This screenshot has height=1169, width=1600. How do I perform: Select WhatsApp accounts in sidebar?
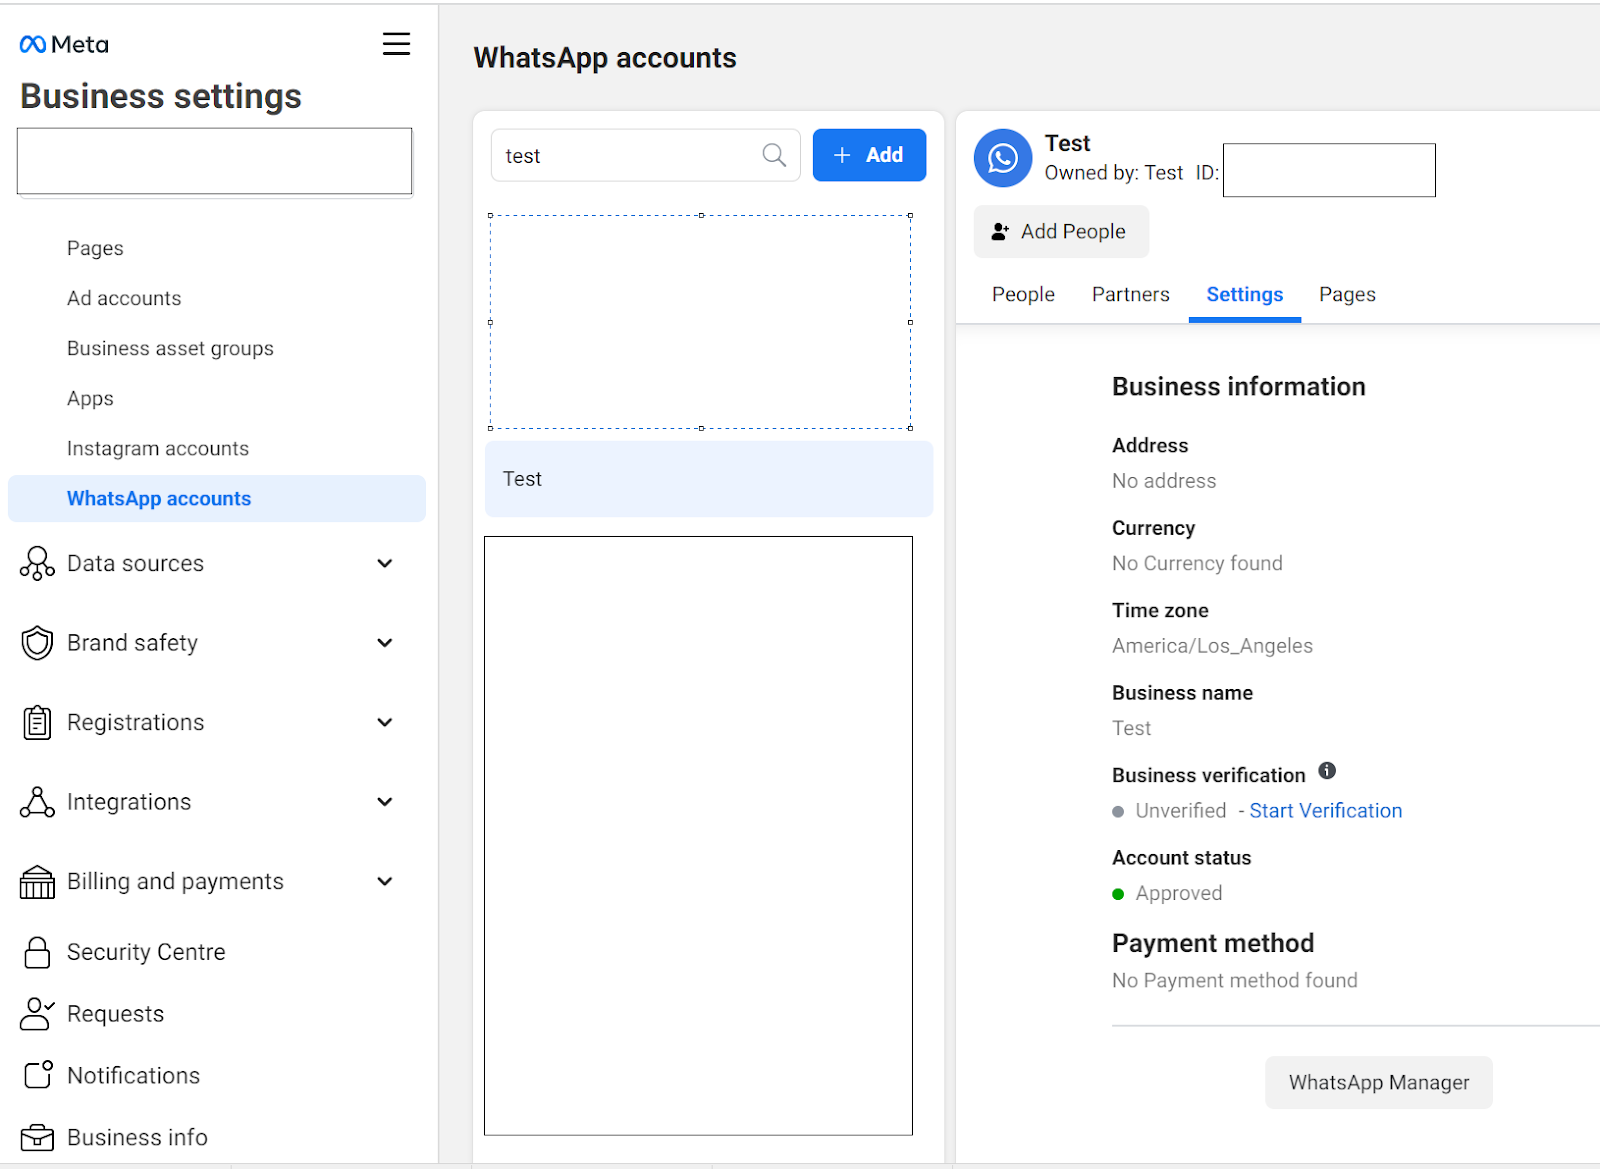[217, 498]
